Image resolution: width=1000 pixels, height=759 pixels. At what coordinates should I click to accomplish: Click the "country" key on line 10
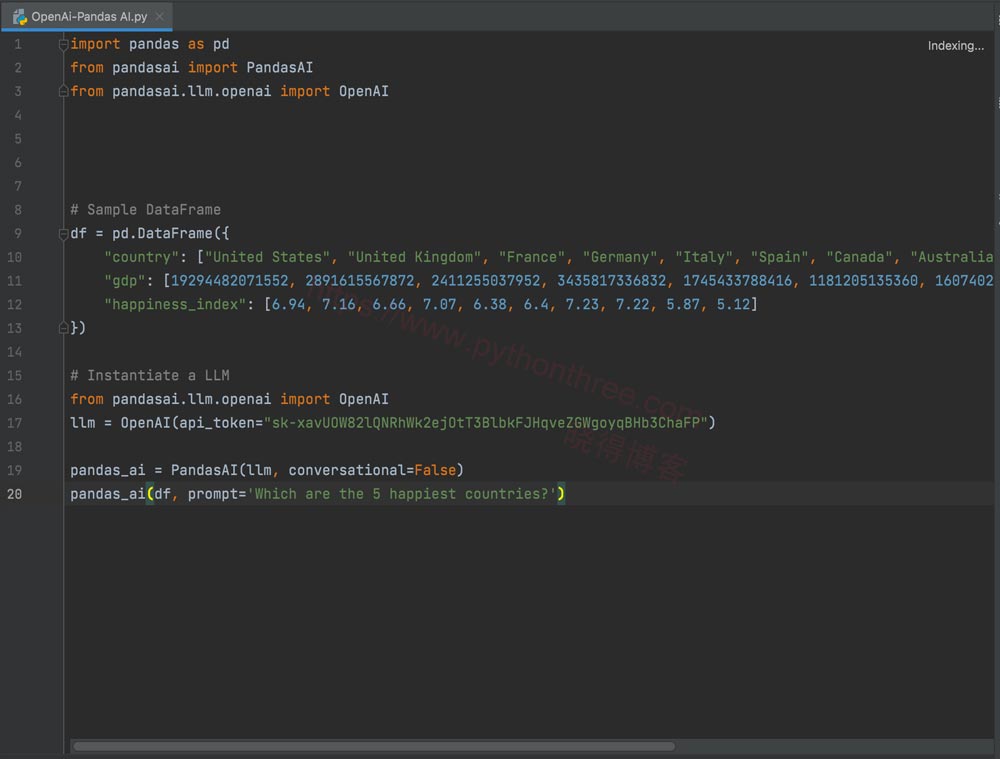142,257
